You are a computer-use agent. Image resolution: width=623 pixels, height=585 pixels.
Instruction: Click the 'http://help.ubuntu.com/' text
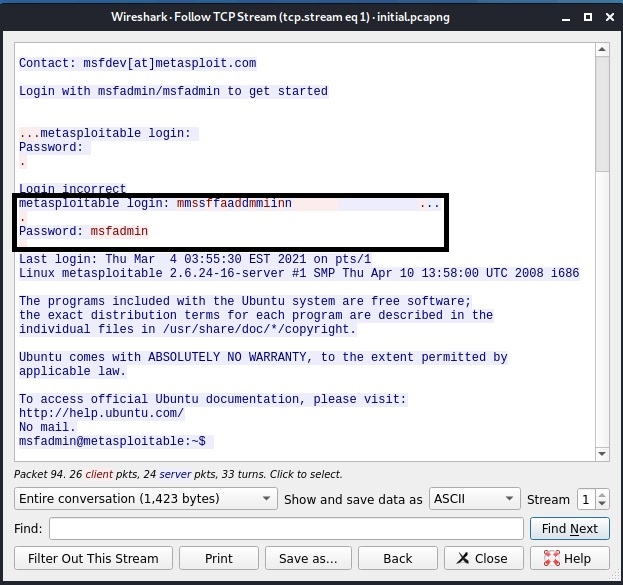click(101, 413)
